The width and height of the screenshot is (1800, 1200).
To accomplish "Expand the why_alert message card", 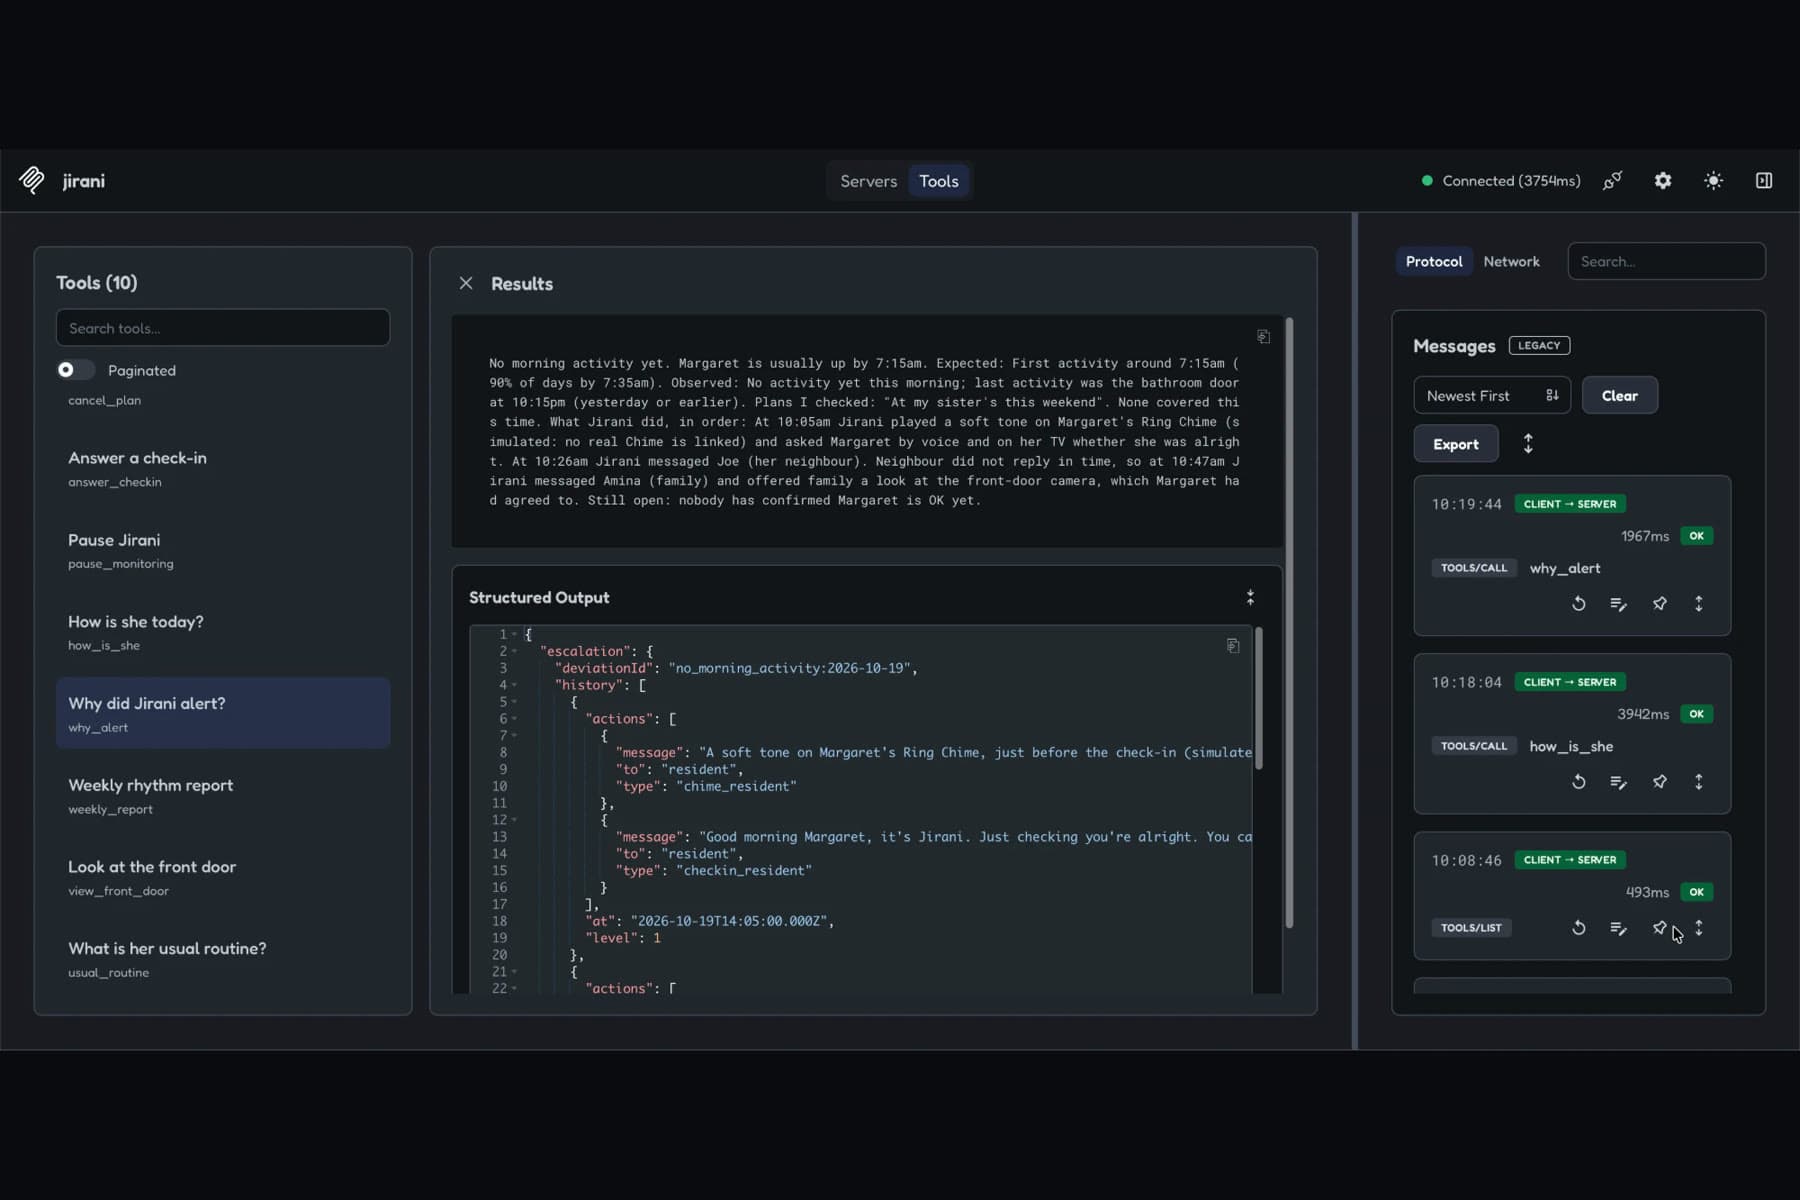I will (x=1699, y=604).
